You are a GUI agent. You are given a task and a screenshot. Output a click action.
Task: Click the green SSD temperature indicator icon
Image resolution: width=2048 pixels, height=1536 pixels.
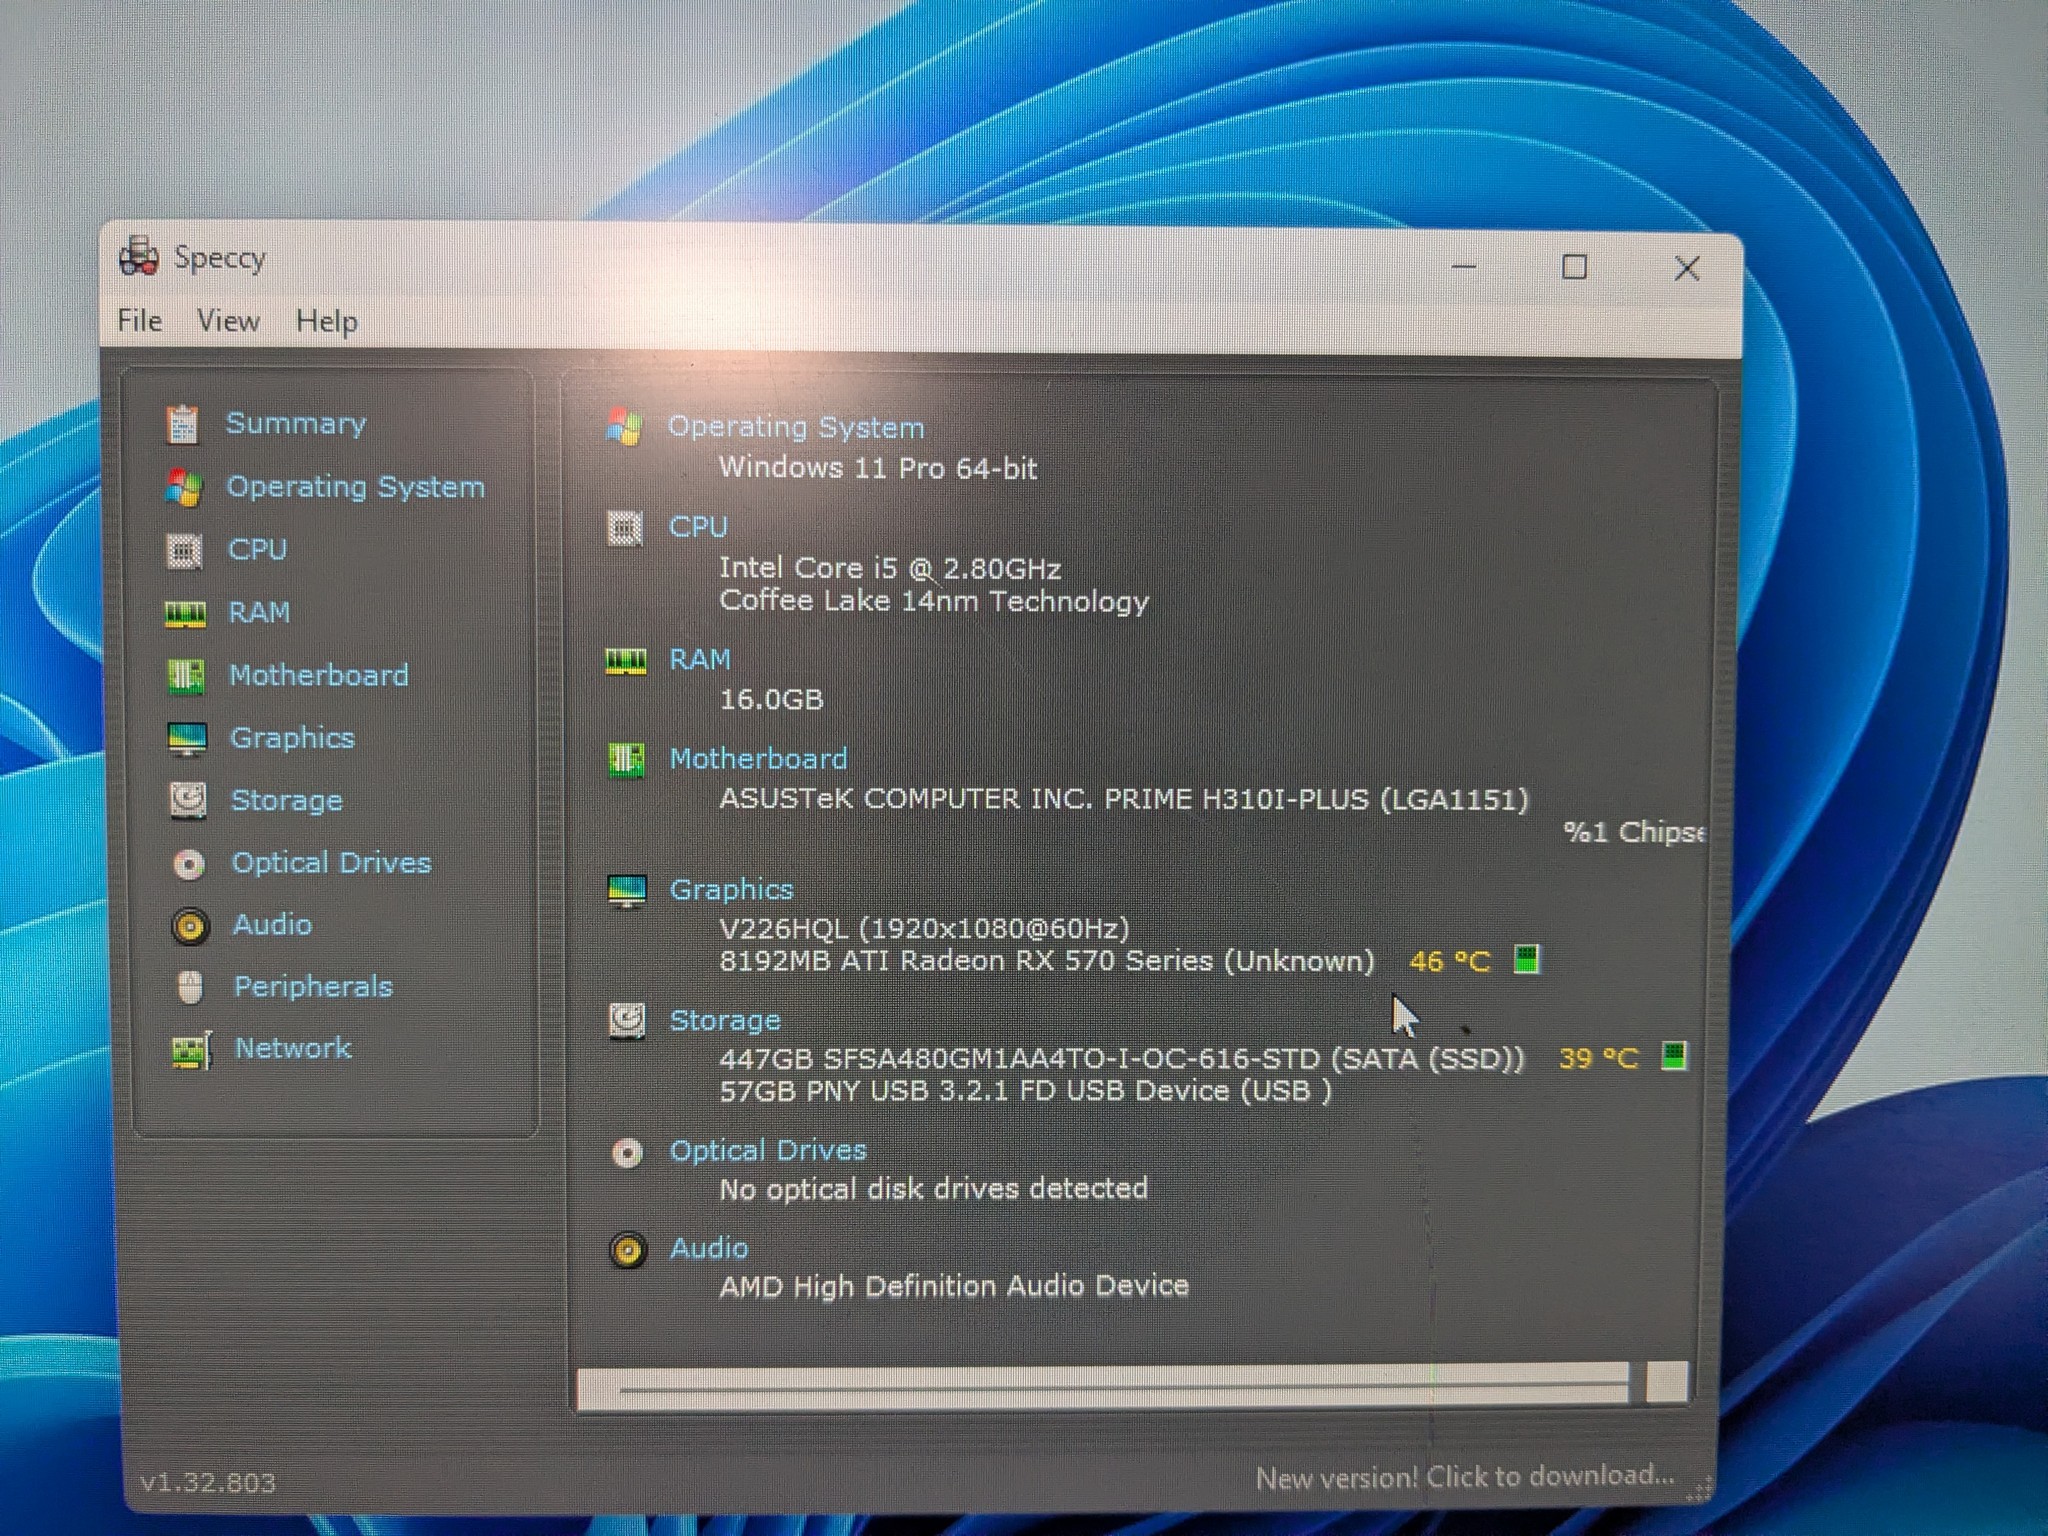(1674, 1056)
